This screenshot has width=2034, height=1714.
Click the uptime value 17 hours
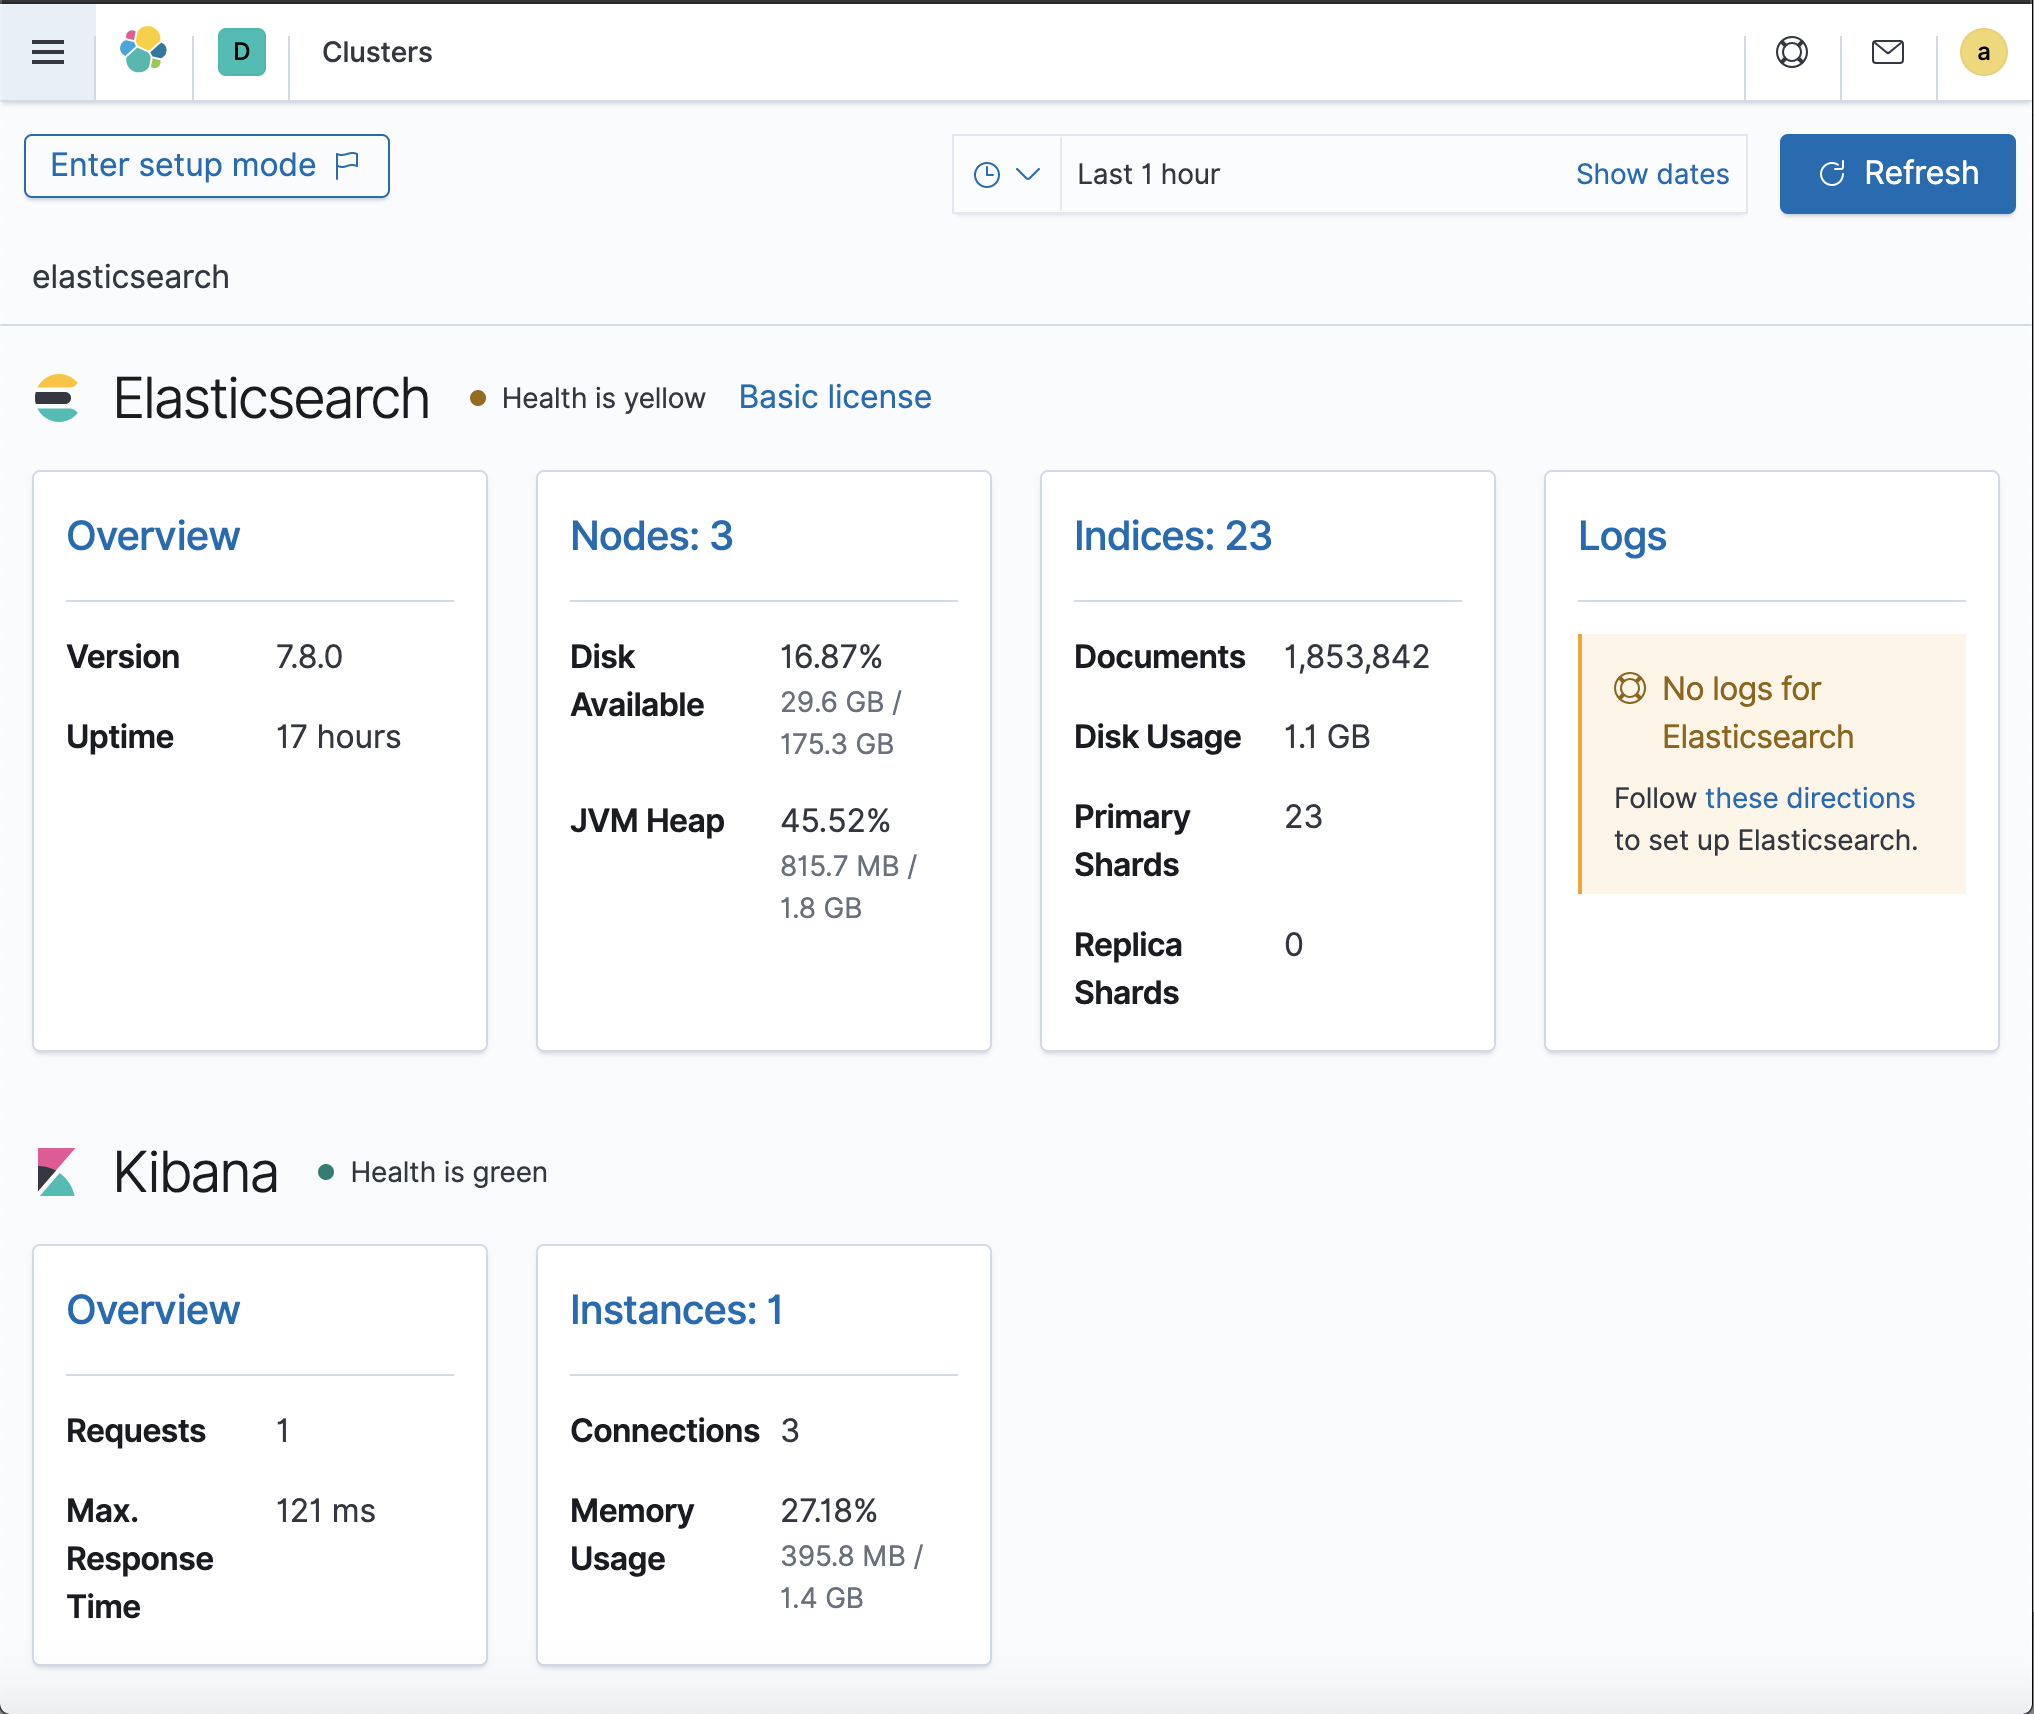pos(338,737)
